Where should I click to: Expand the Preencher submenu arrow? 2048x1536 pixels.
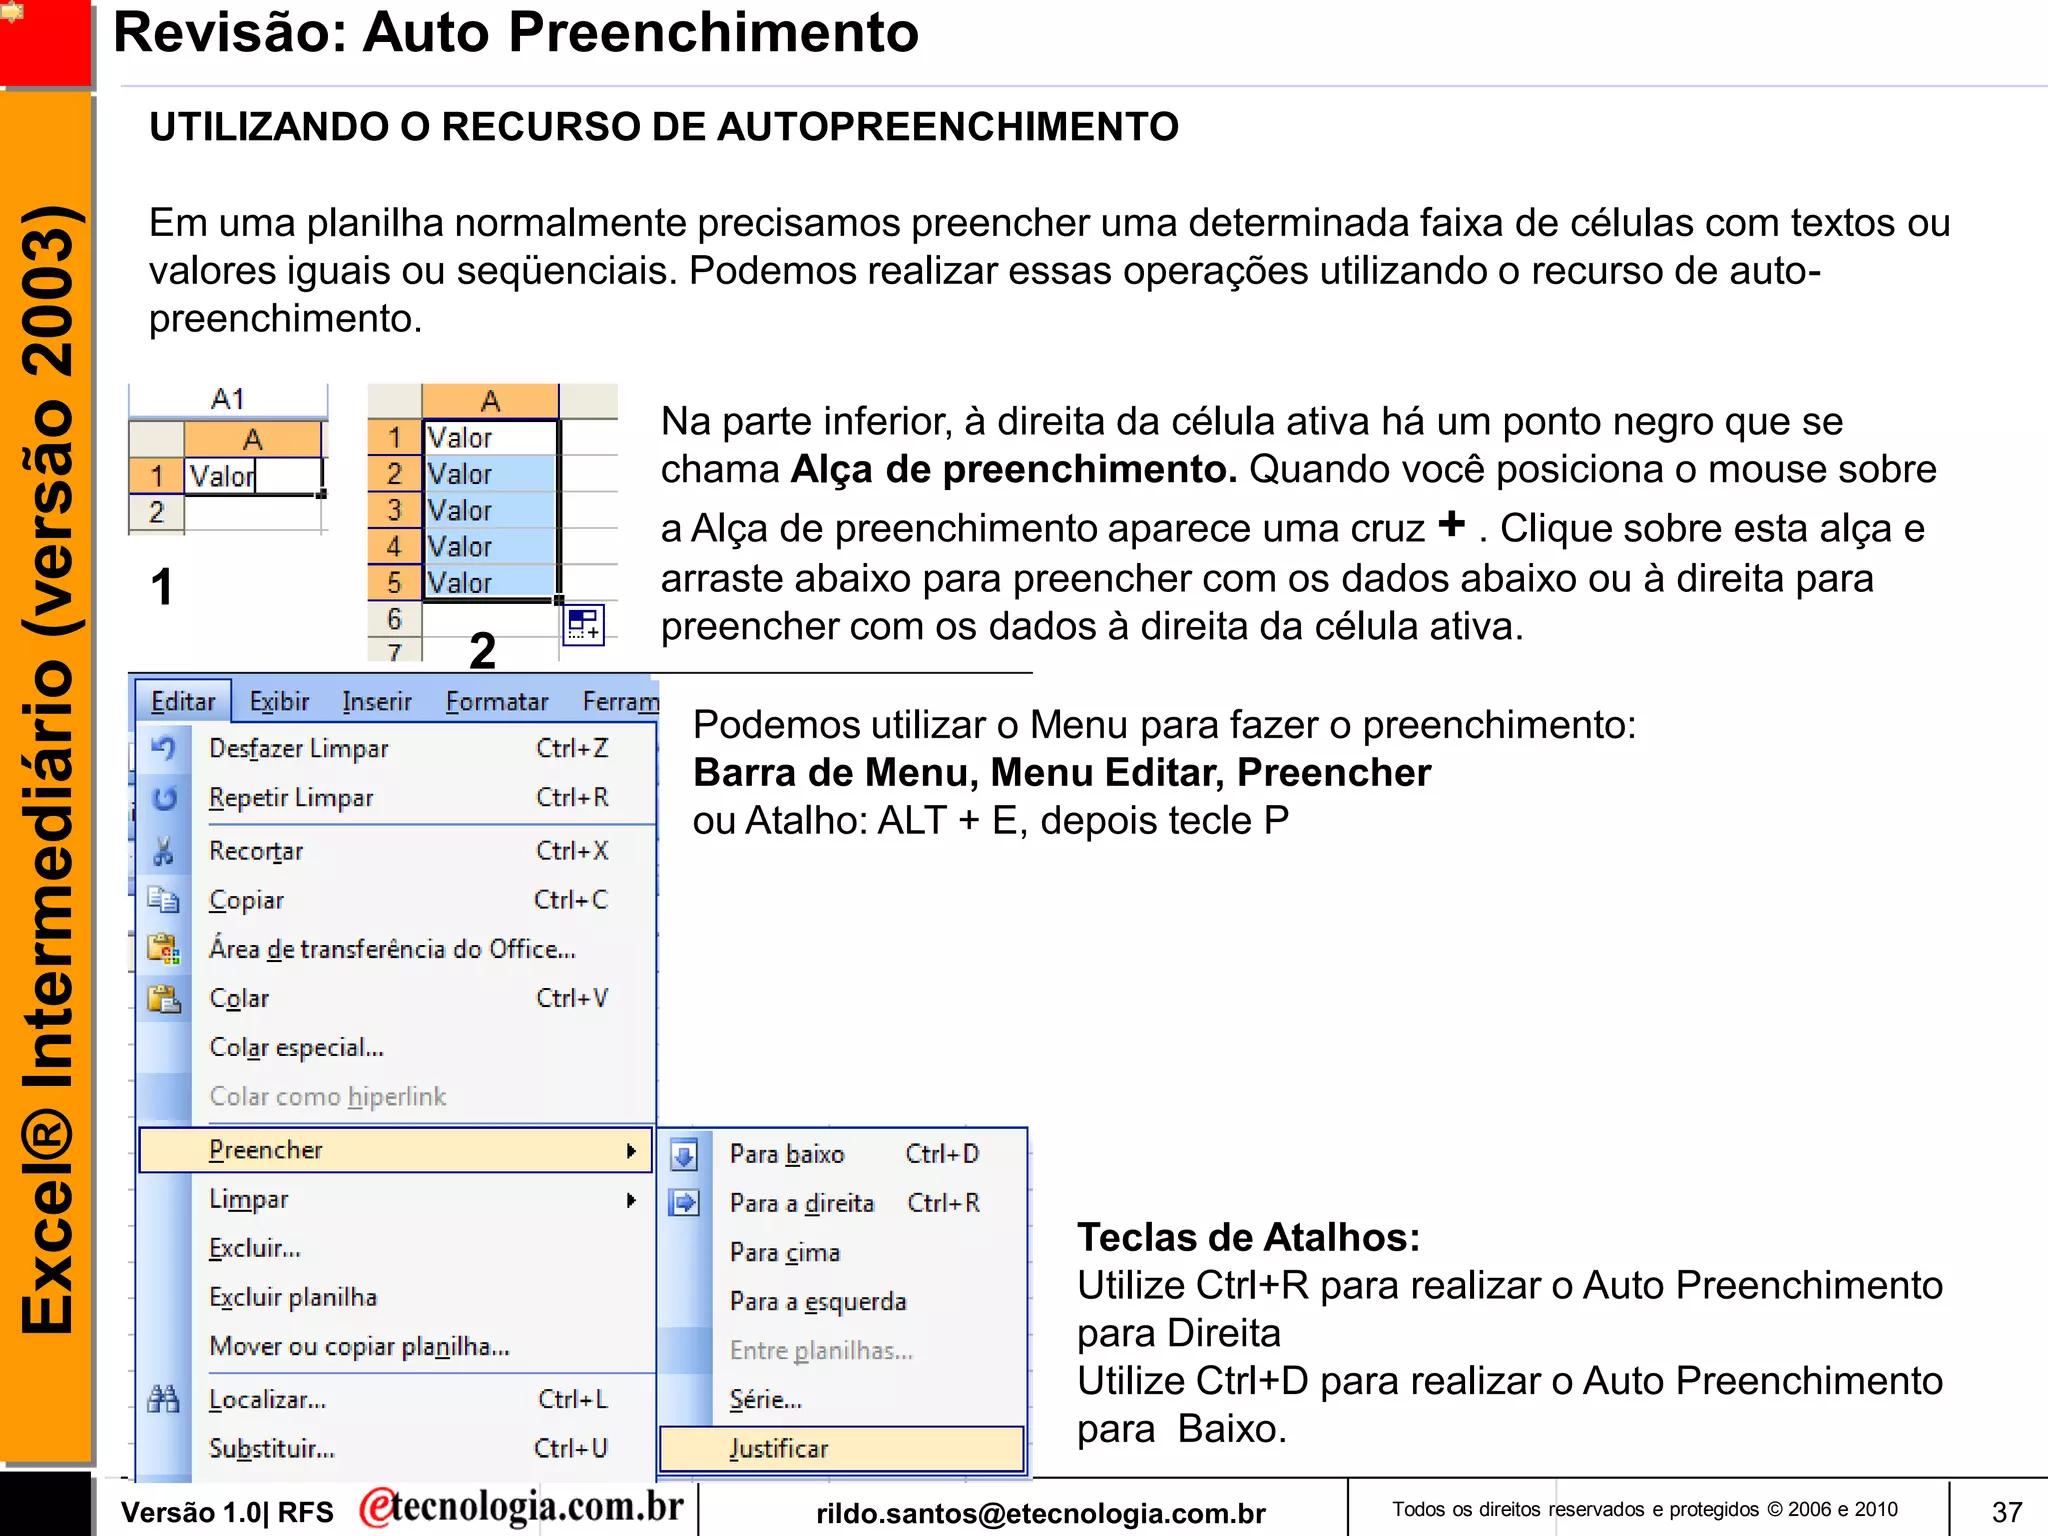pyautogui.click(x=631, y=1151)
